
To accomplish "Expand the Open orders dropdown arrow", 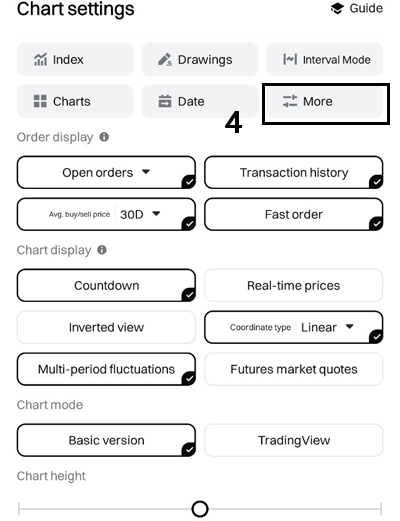I will tap(146, 172).
